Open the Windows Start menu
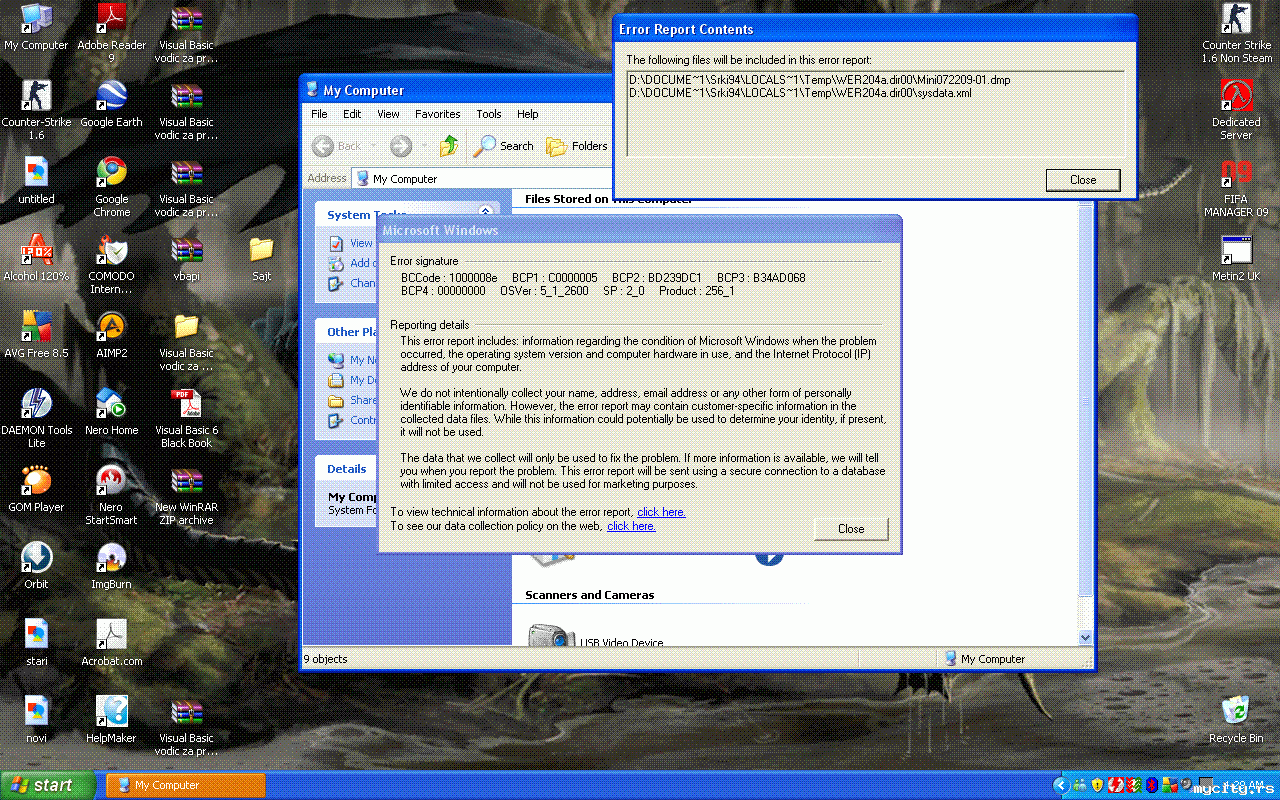Image resolution: width=1280 pixels, height=800 pixels. pos(48,785)
